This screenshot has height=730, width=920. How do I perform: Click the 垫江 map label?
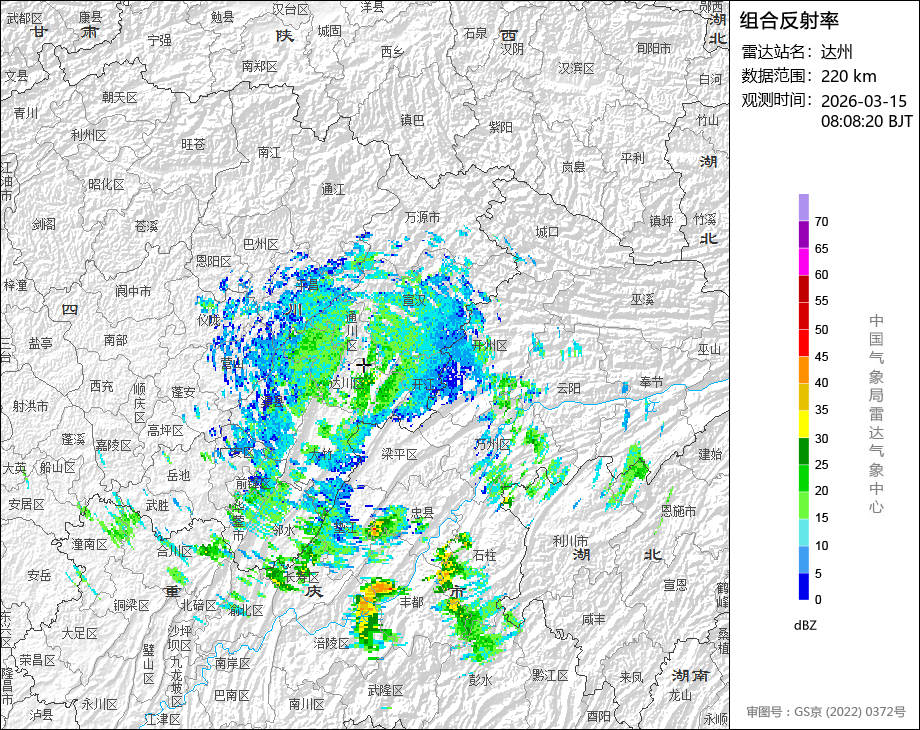pyautogui.click(x=345, y=528)
